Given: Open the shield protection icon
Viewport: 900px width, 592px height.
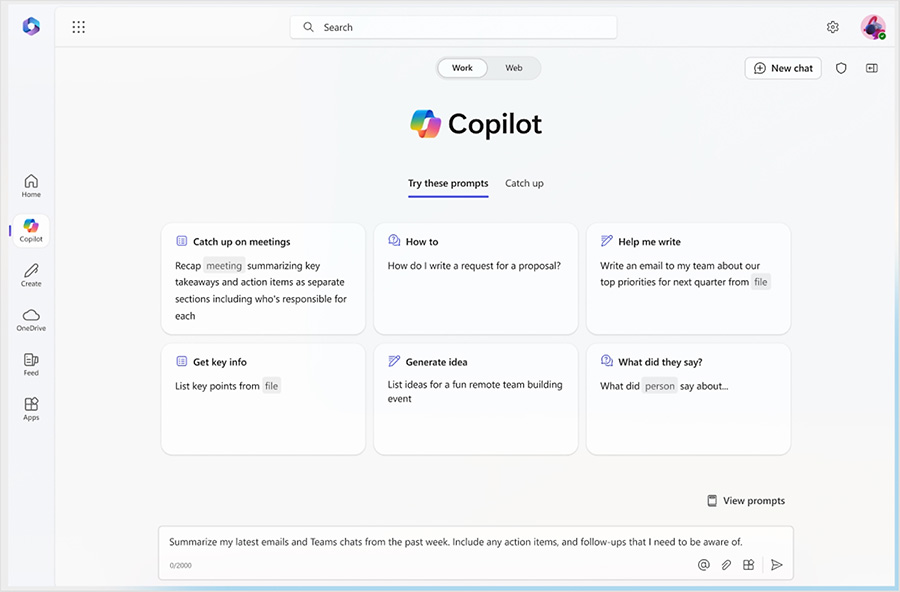Looking at the screenshot, I should (841, 68).
